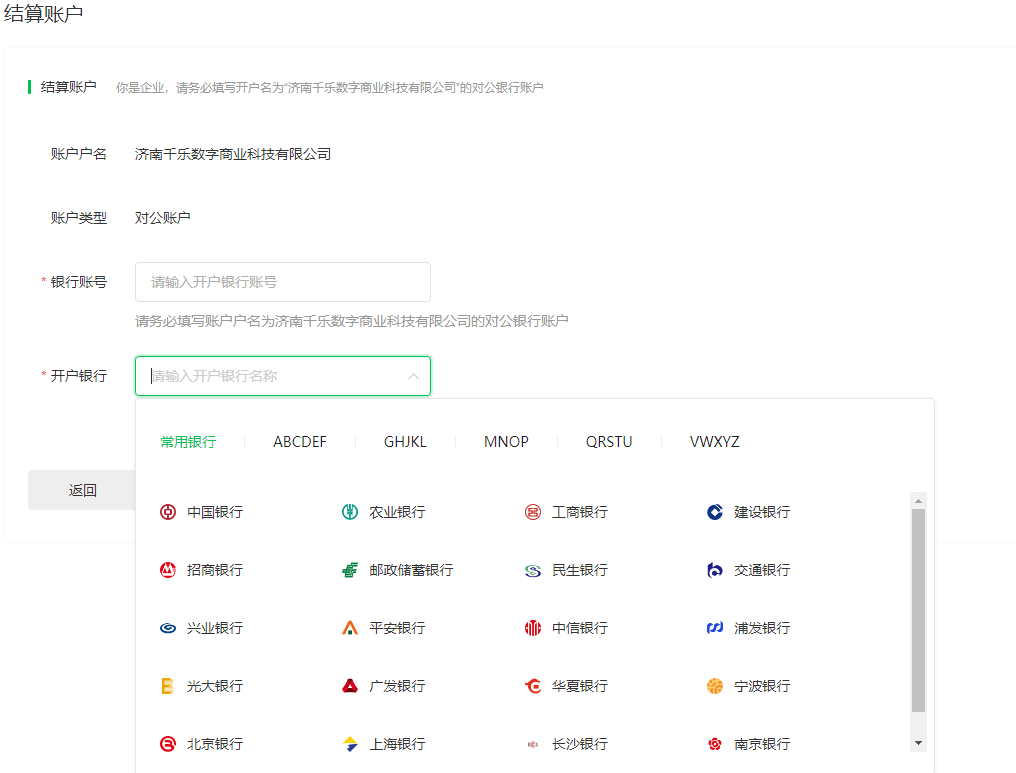Choose 北京银行 text label
The image size is (1016, 773).
click(215, 744)
